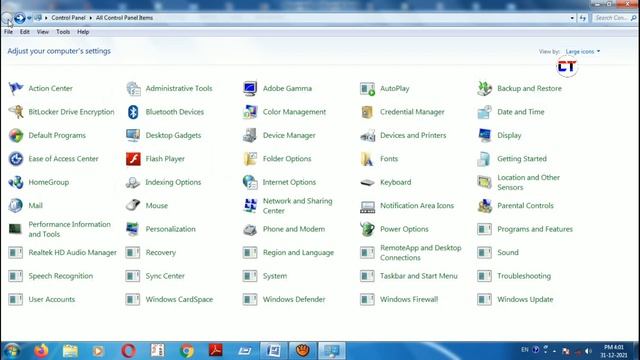This screenshot has width=640, height=360.
Task: Open the Help menu
Action: point(83,32)
